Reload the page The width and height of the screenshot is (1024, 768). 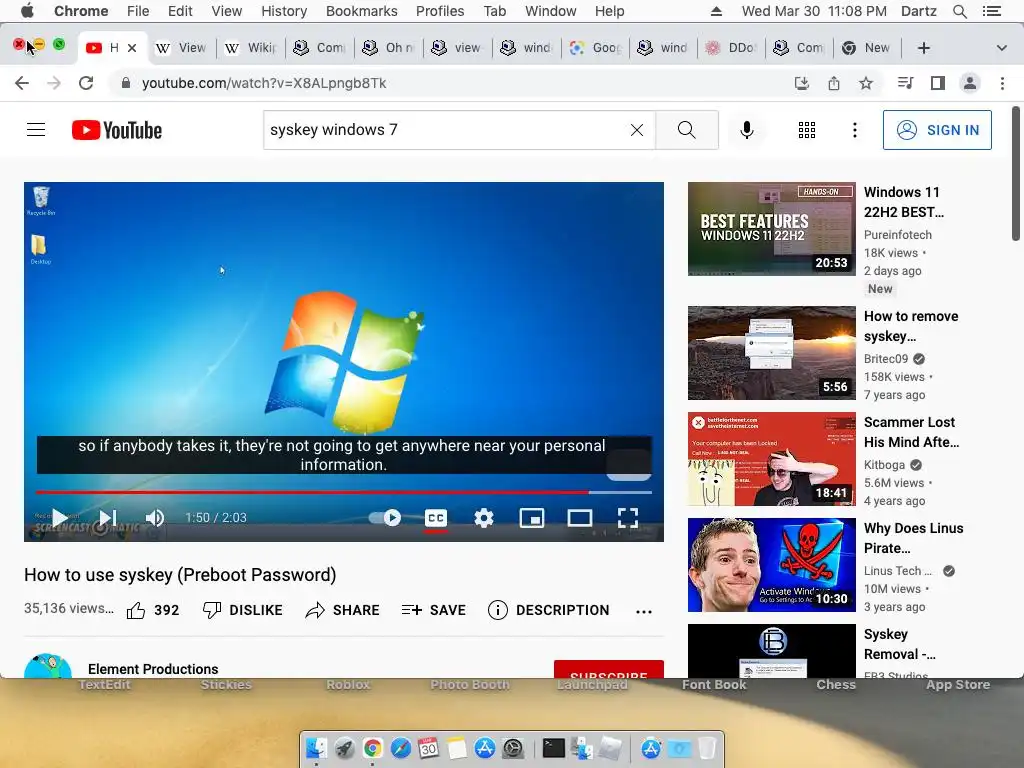(x=86, y=83)
